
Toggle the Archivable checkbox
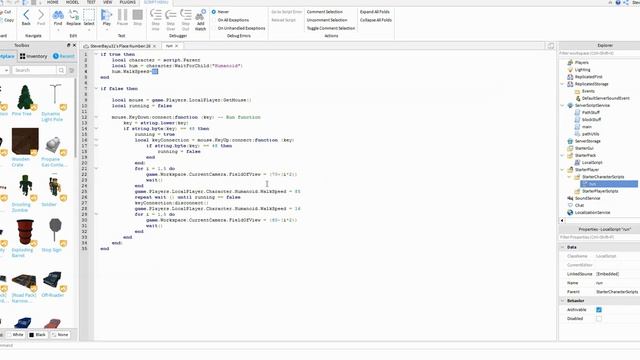click(599, 310)
